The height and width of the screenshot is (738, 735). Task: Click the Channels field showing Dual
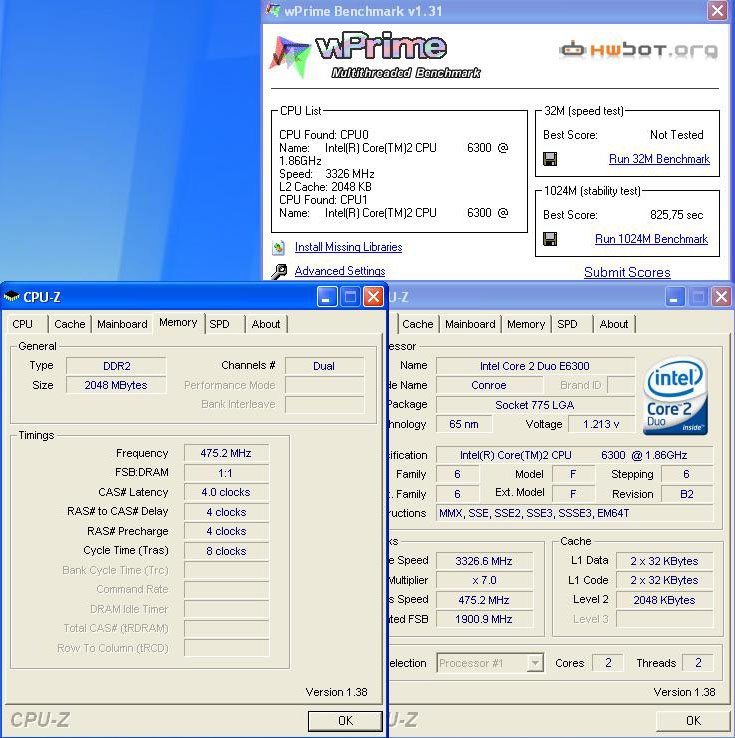[324, 366]
